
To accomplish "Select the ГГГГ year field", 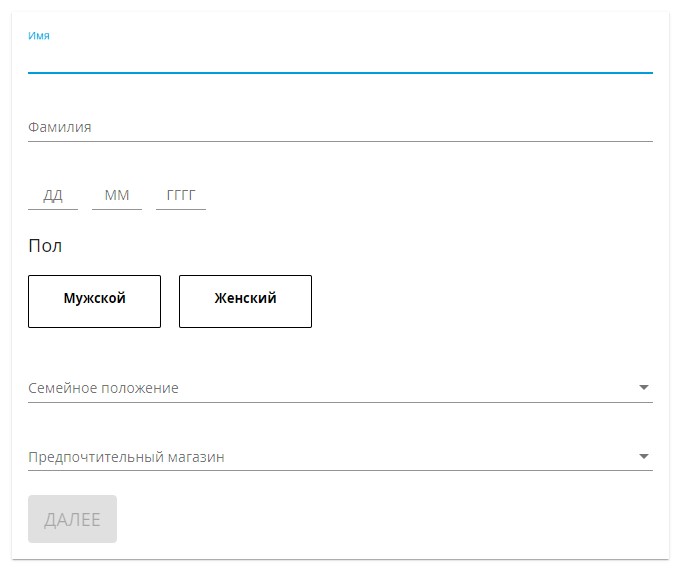I will point(181,196).
